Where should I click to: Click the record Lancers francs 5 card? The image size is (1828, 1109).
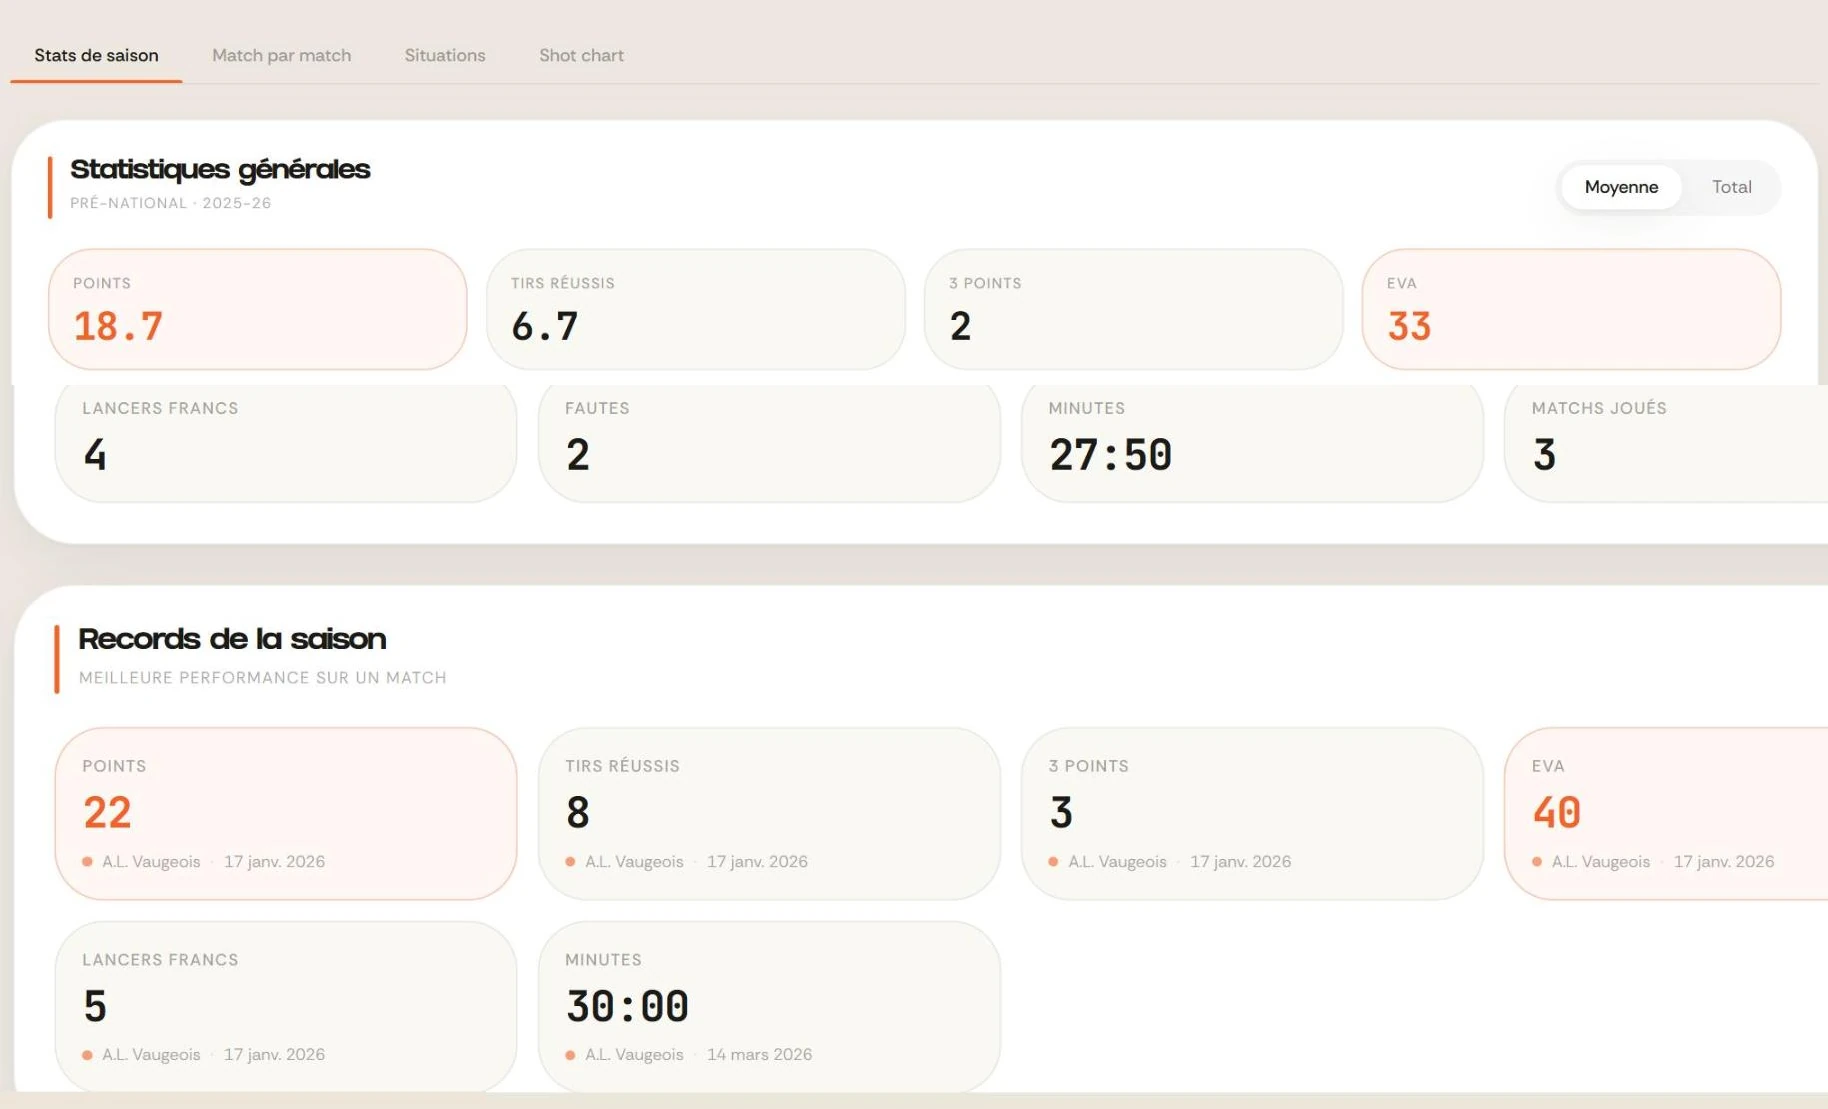click(286, 1006)
